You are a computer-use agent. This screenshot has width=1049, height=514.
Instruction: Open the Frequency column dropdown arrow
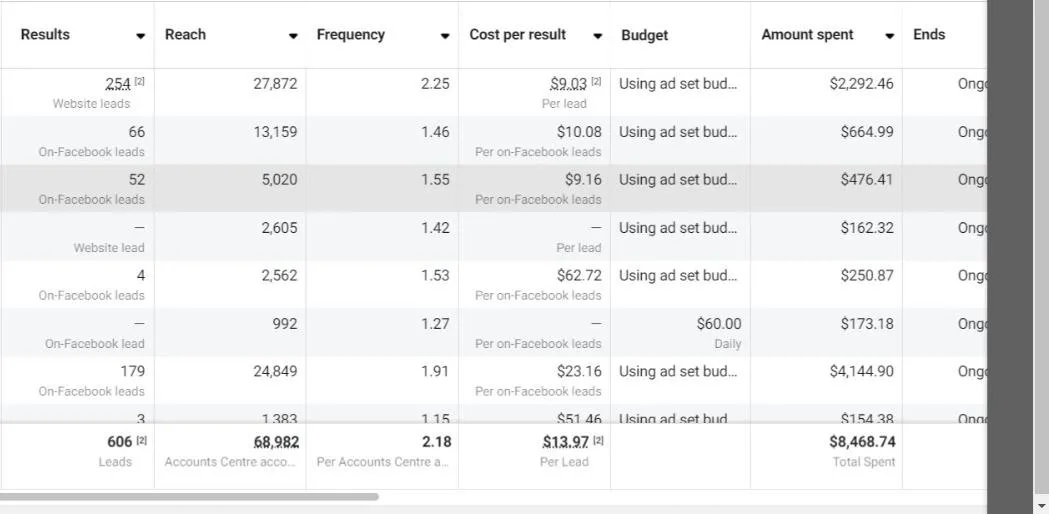(445, 36)
